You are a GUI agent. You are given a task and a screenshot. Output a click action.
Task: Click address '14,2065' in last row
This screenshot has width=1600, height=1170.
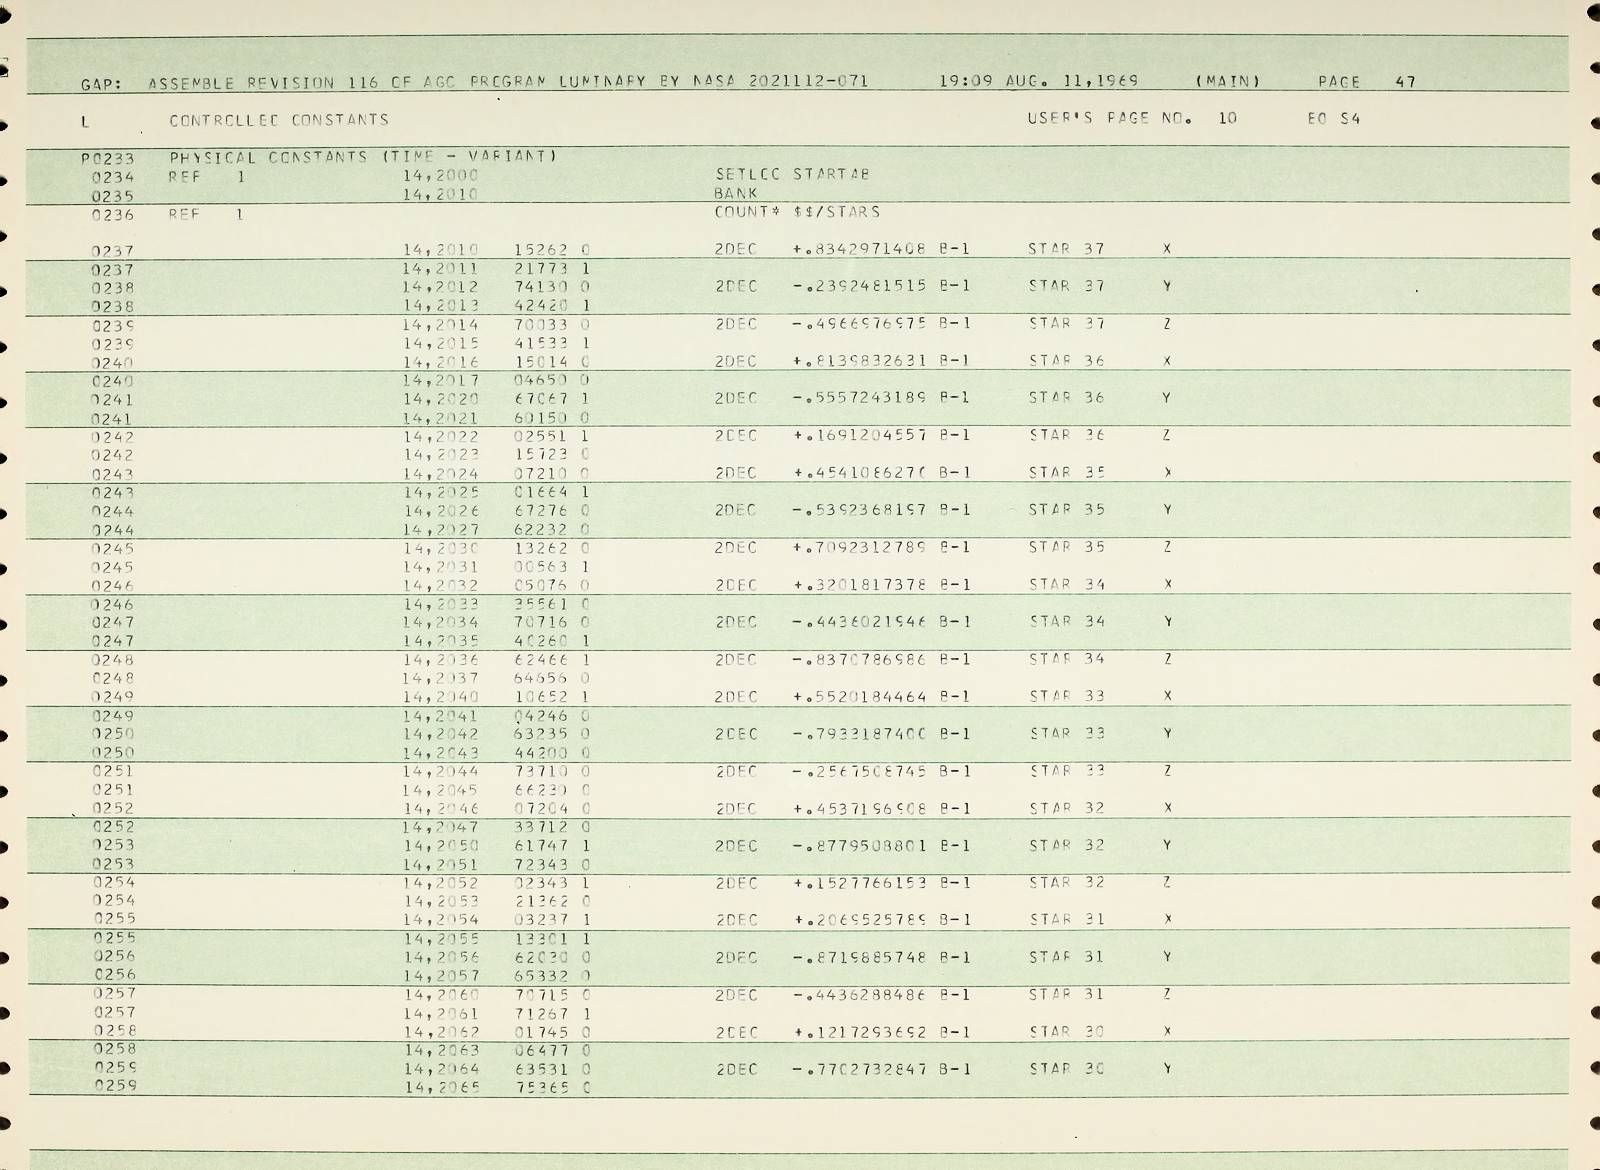coord(441,1088)
